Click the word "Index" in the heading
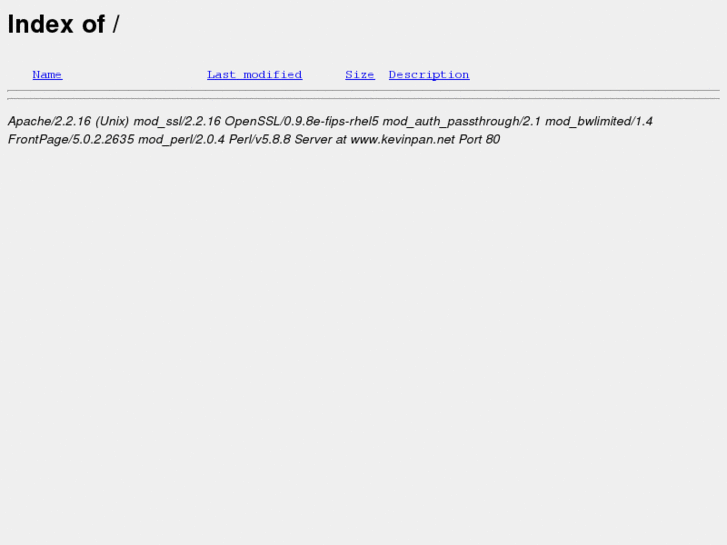The width and height of the screenshot is (727, 545). [x=40, y=24]
